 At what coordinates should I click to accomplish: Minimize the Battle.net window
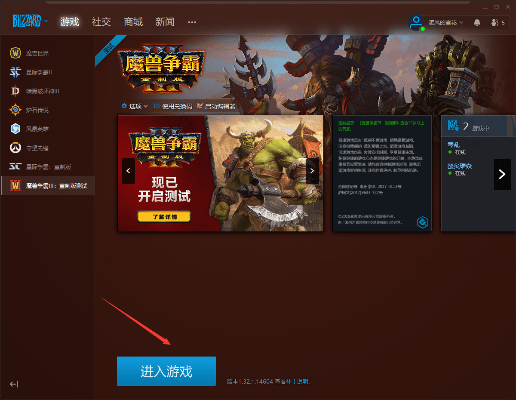pyautogui.click(x=485, y=7)
